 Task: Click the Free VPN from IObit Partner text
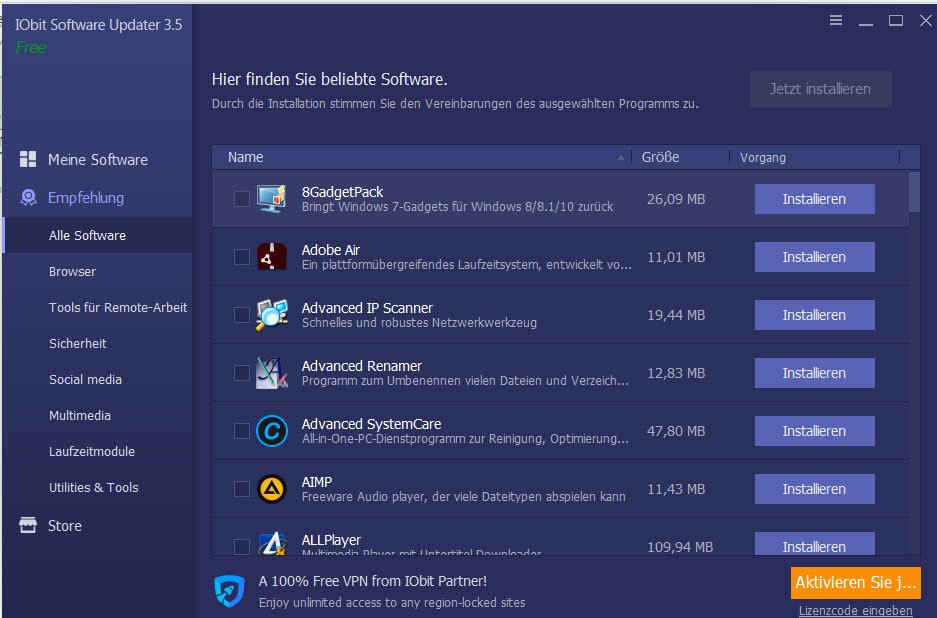click(372, 581)
